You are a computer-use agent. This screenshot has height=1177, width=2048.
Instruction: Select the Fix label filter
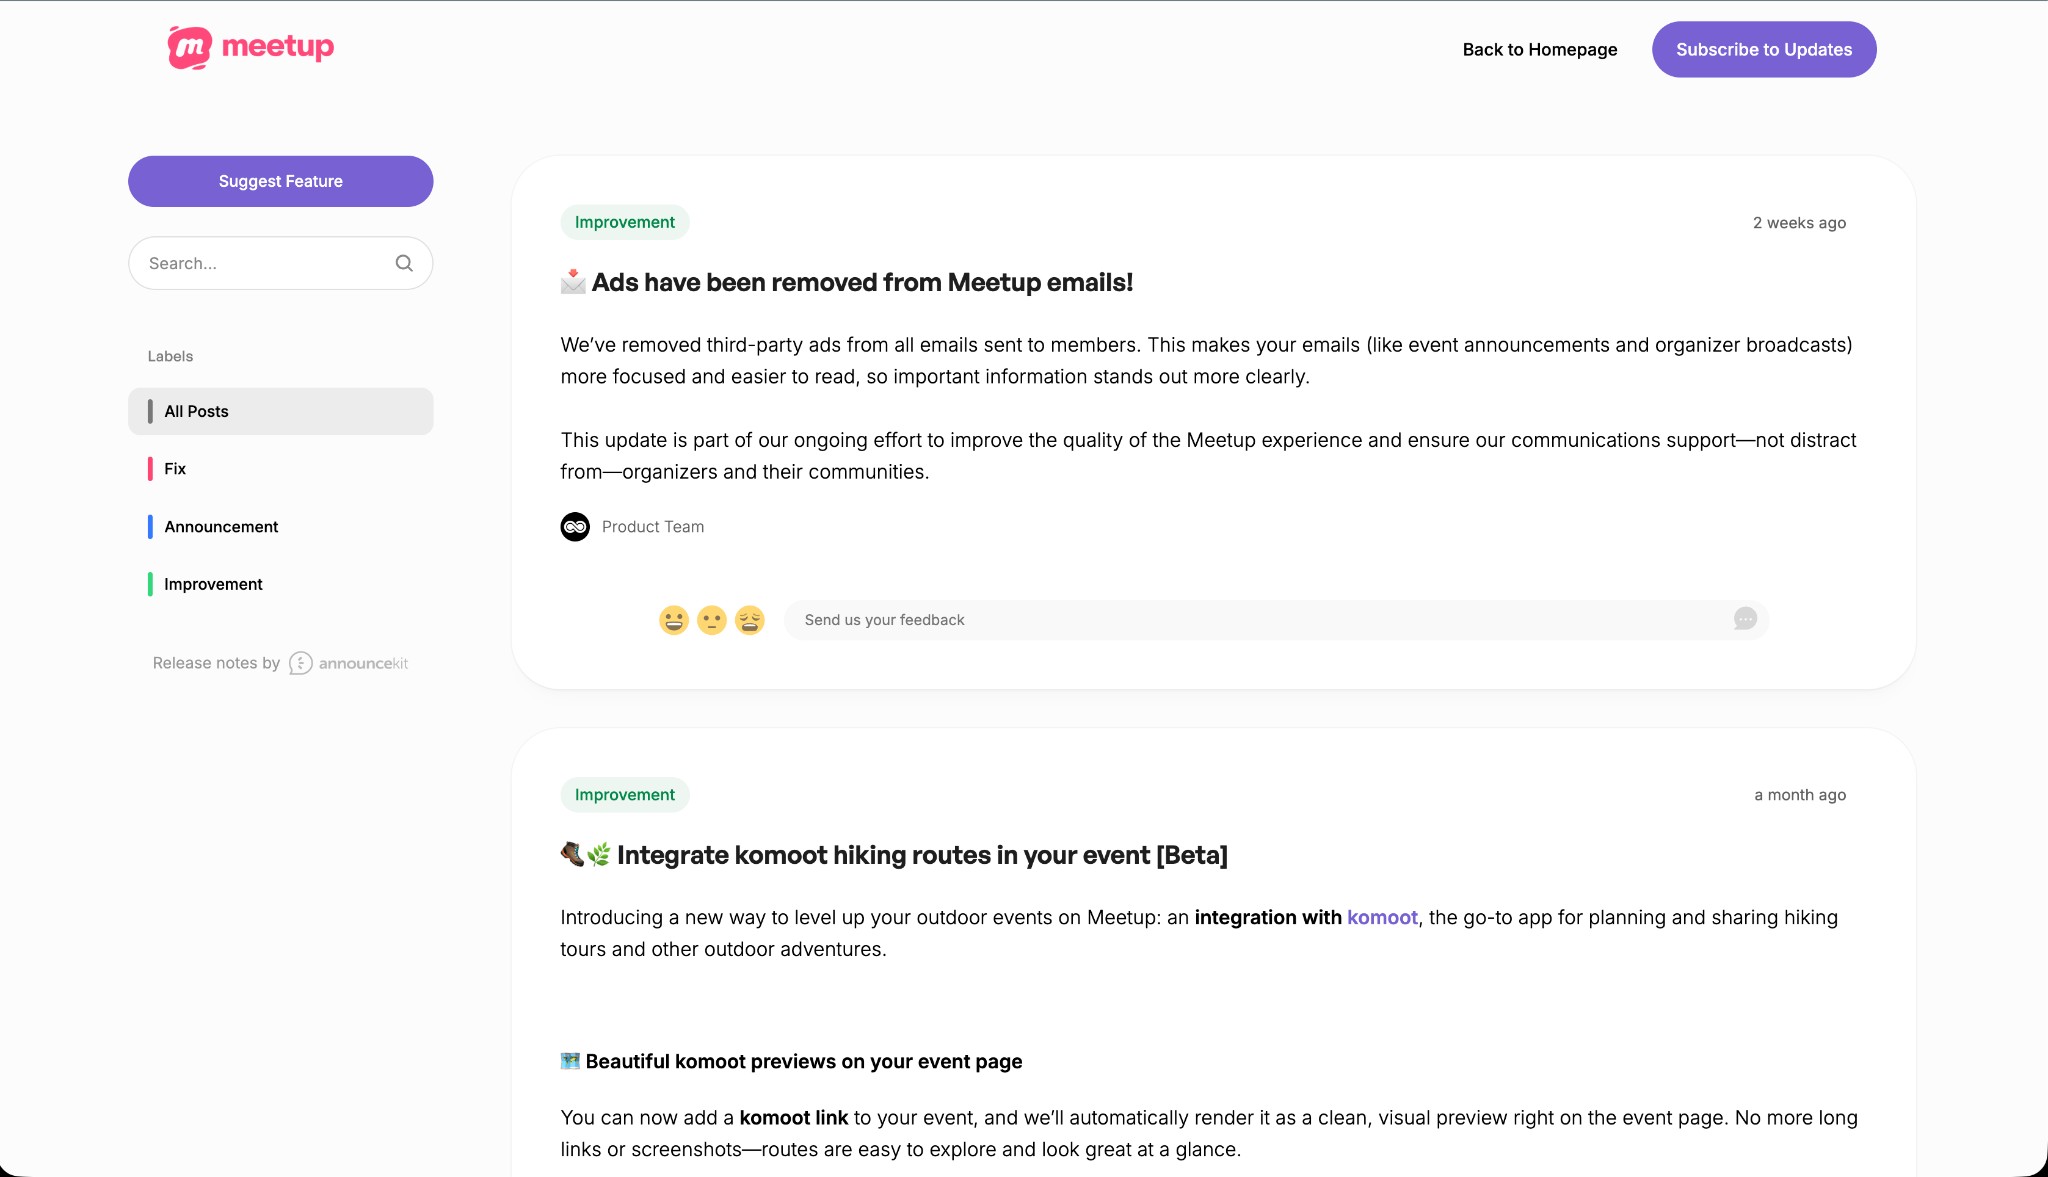(x=175, y=468)
